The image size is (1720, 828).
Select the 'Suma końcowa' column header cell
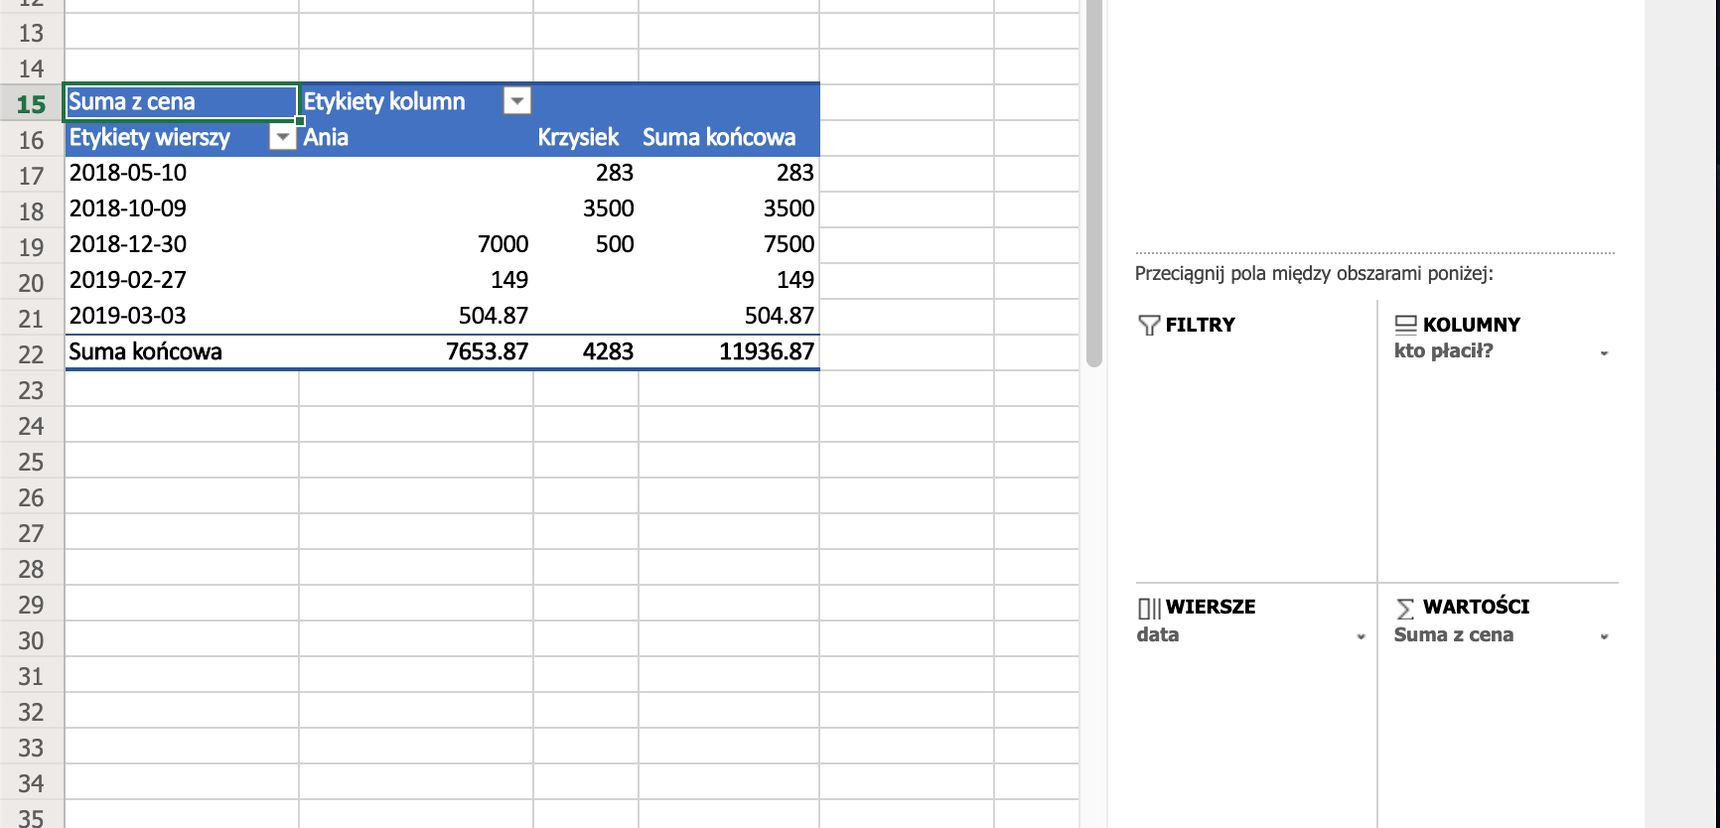(x=729, y=138)
